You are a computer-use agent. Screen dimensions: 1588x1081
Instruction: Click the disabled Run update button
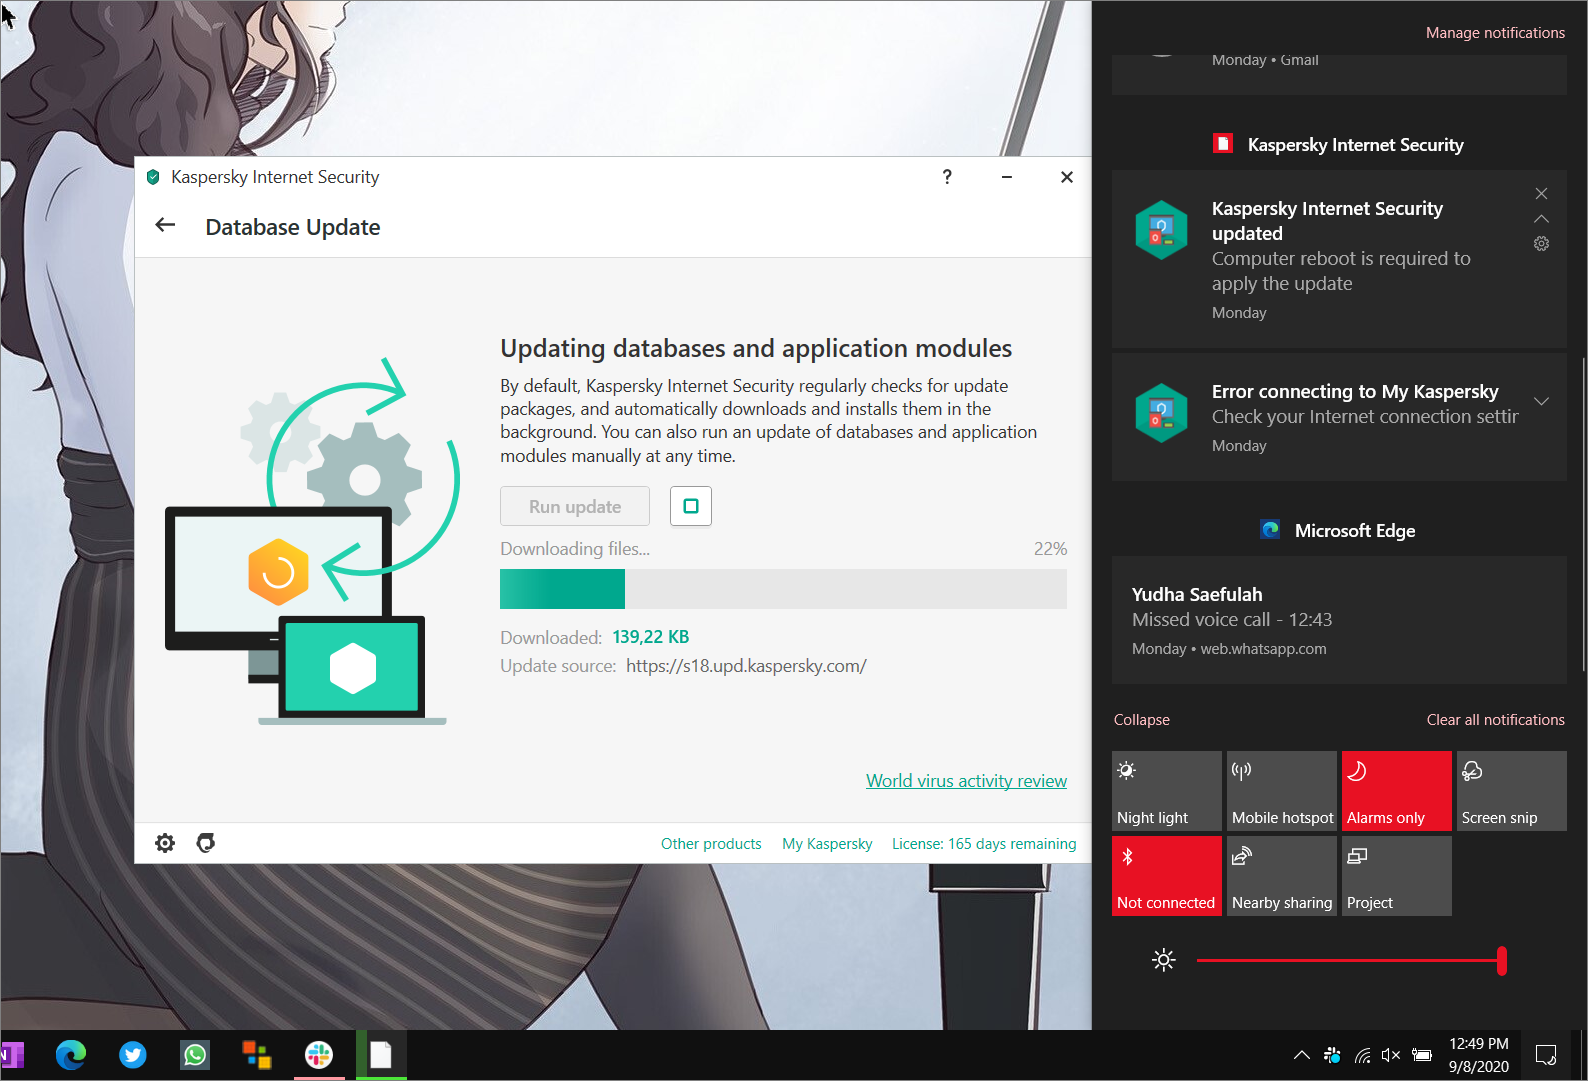click(x=575, y=506)
